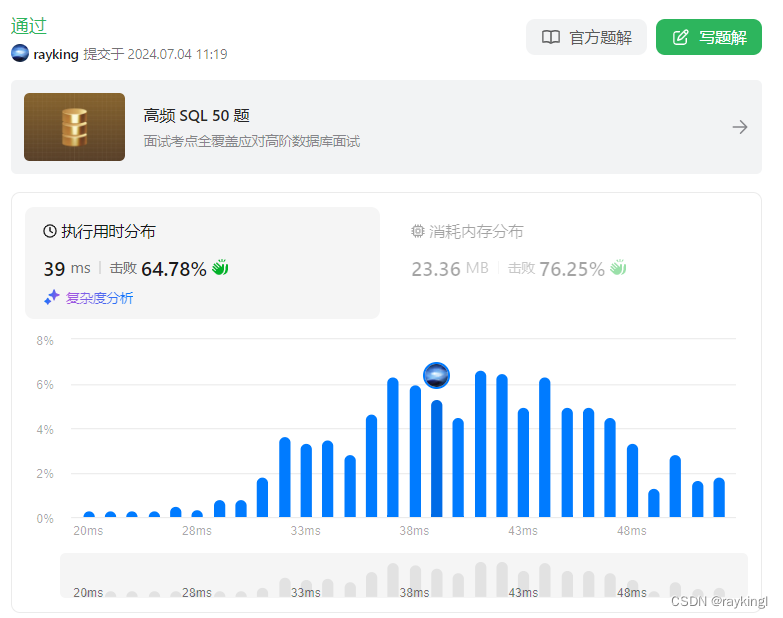Click the chart bar above the 33ms label

coord(306,480)
